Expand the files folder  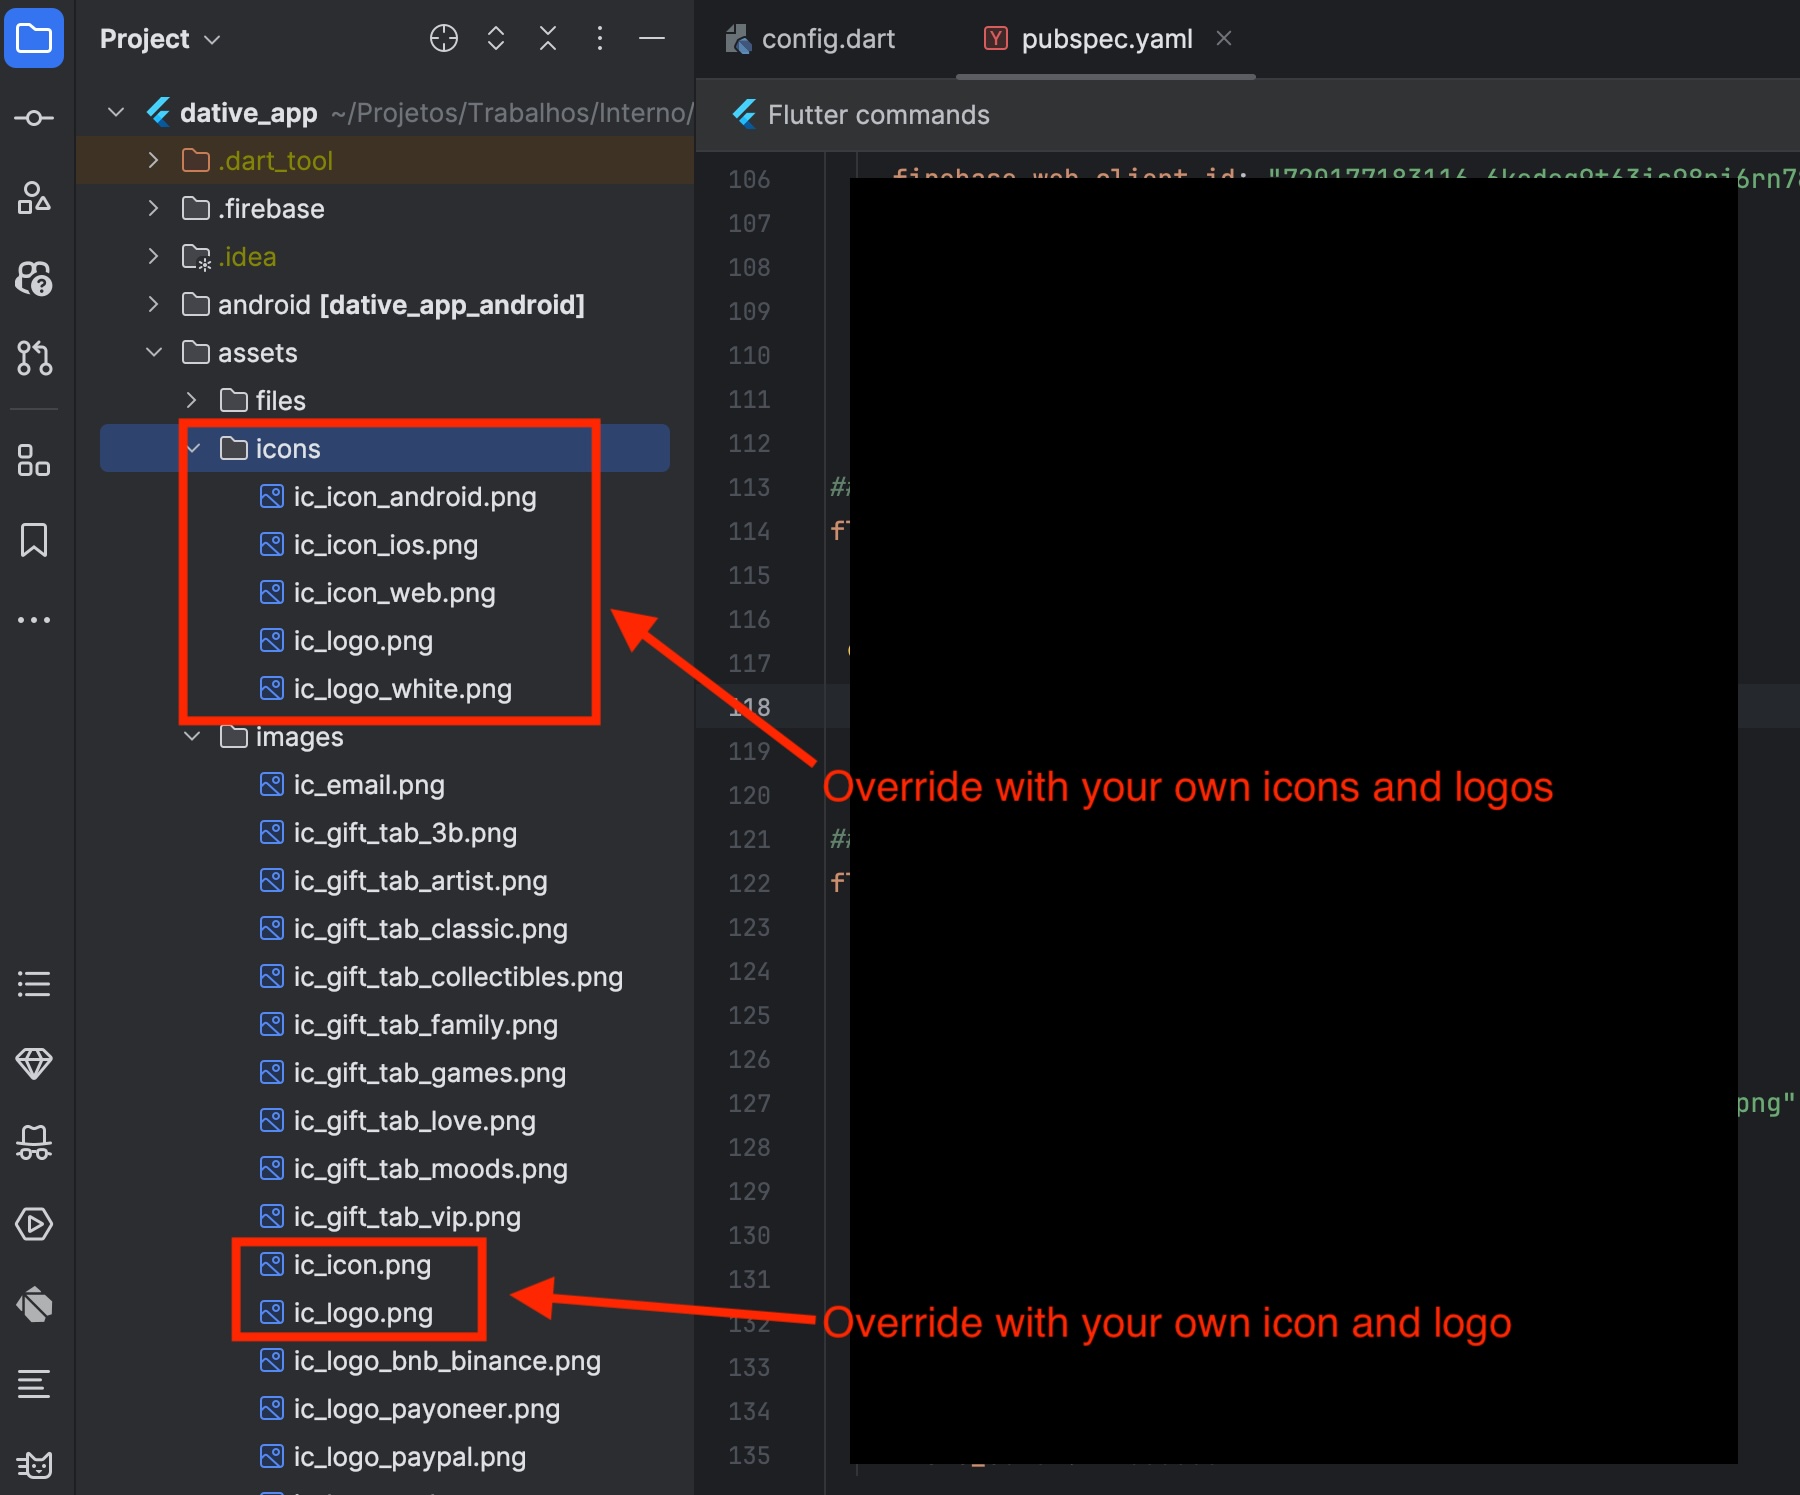tap(192, 401)
